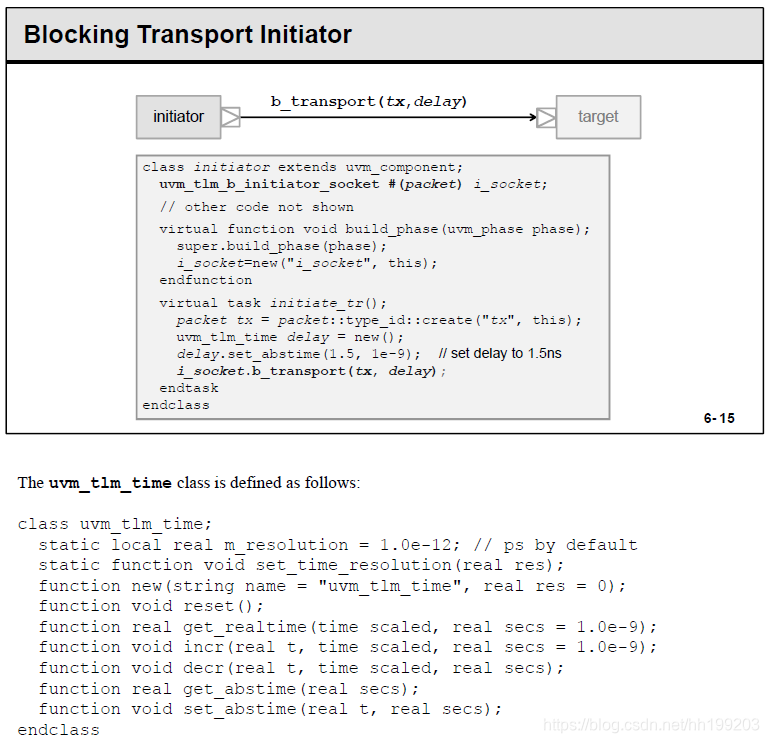Click the i_socket=new("i_socket", this) line
This screenshot has width=769, height=743.
[307, 263]
